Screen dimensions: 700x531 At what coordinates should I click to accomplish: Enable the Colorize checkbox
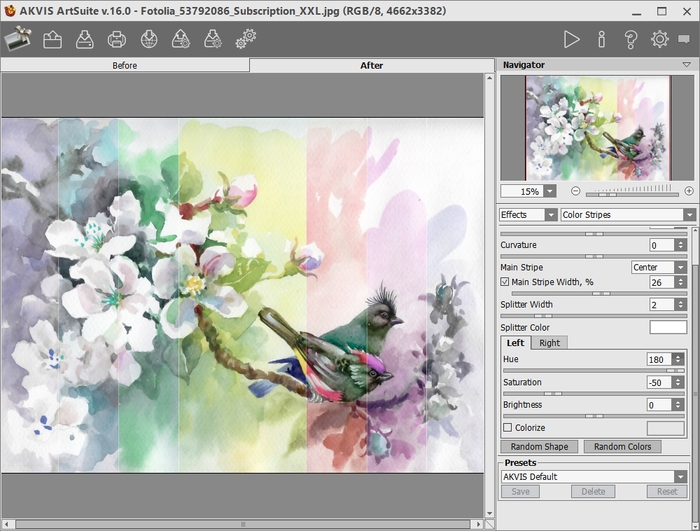[508, 427]
